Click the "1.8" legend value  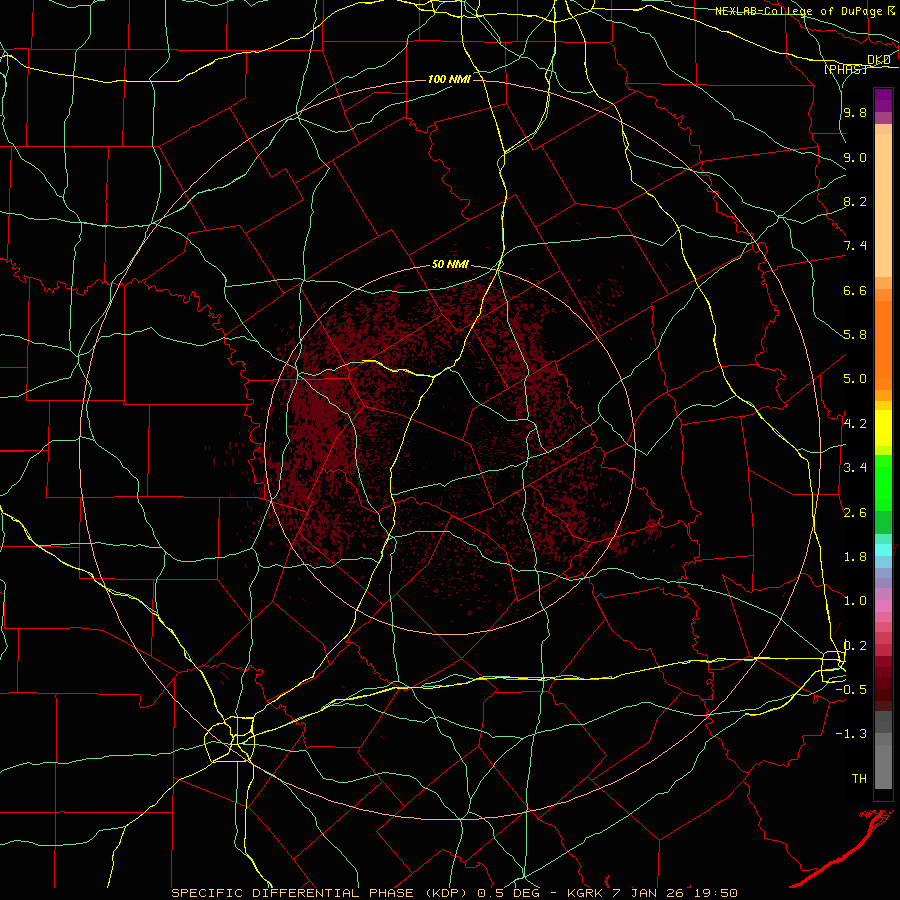click(855, 557)
